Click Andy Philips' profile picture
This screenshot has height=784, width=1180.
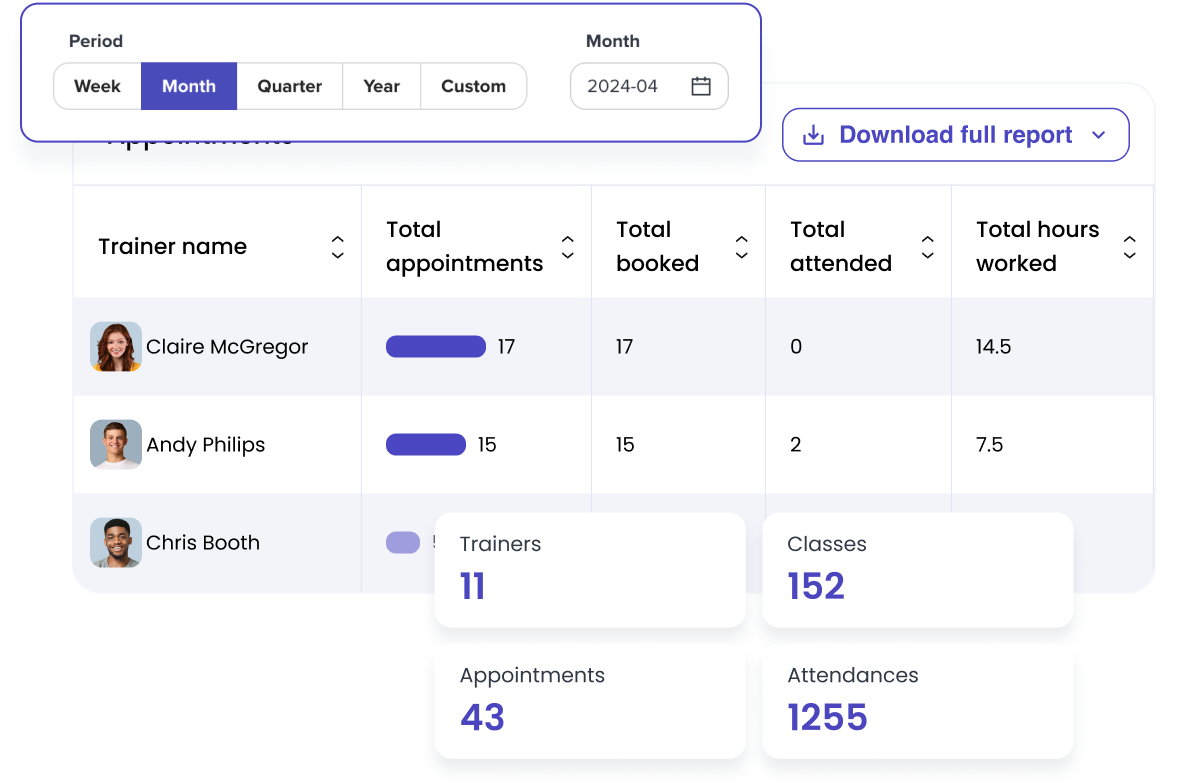115,445
